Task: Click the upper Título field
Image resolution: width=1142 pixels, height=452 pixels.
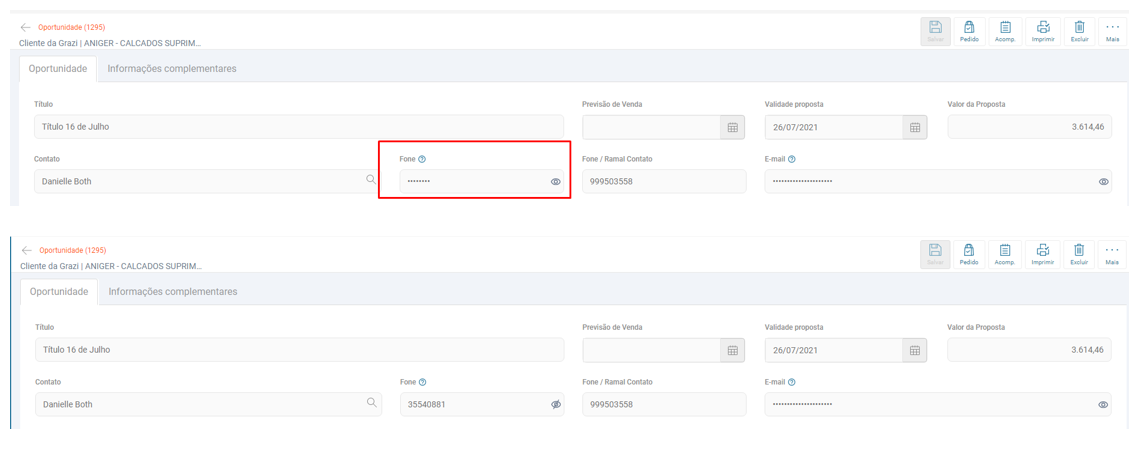Action: [298, 127]
